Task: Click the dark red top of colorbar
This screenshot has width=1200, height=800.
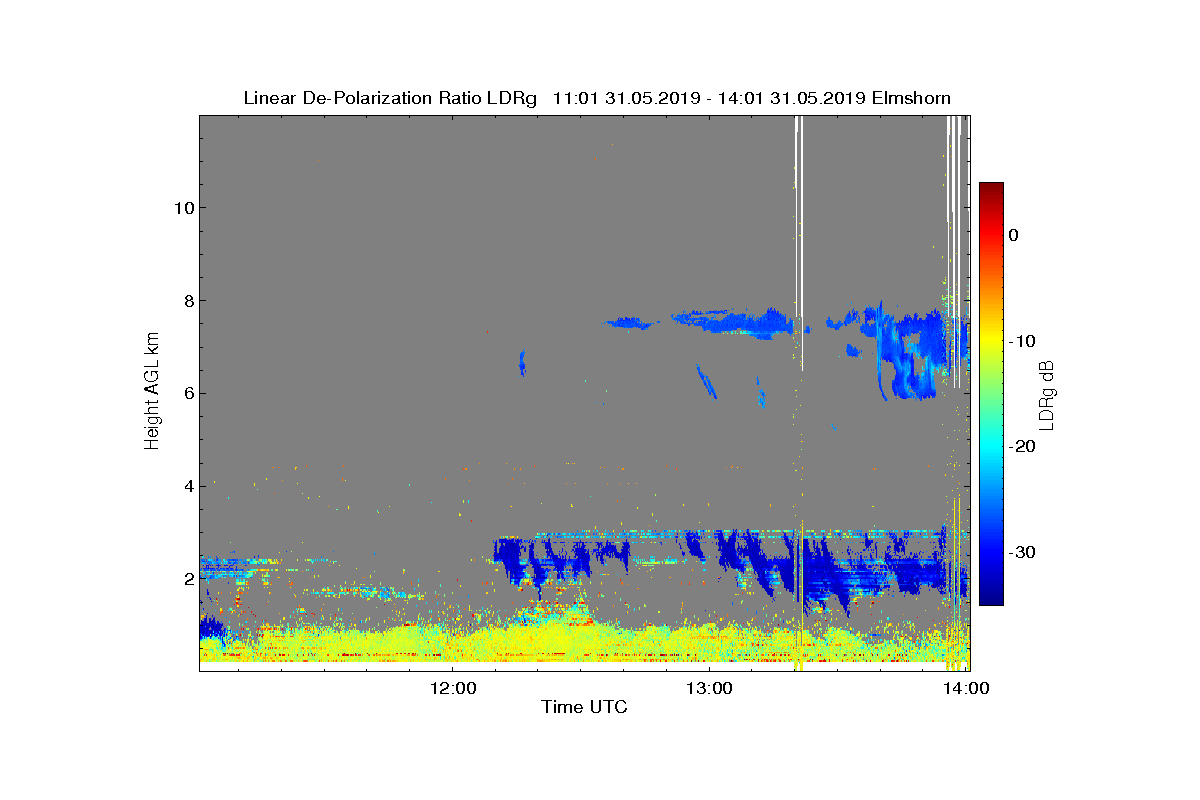Action: coord(991,188)
